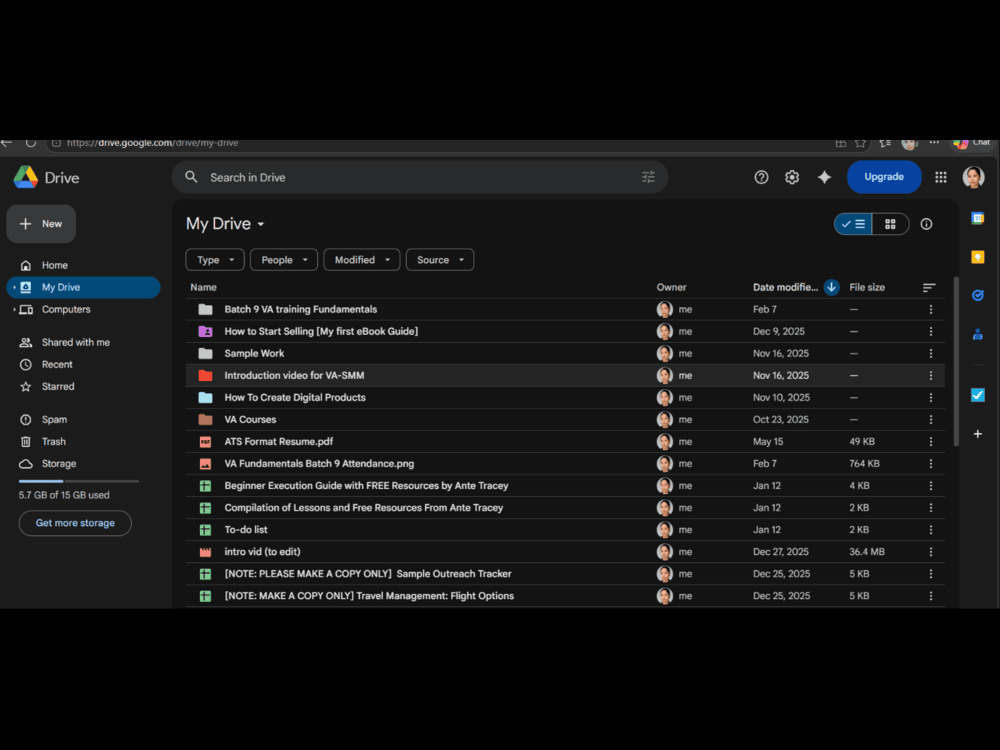Expand Computers tree in sidebar
Screen dimensions: 1000x750
coord(14,309)
